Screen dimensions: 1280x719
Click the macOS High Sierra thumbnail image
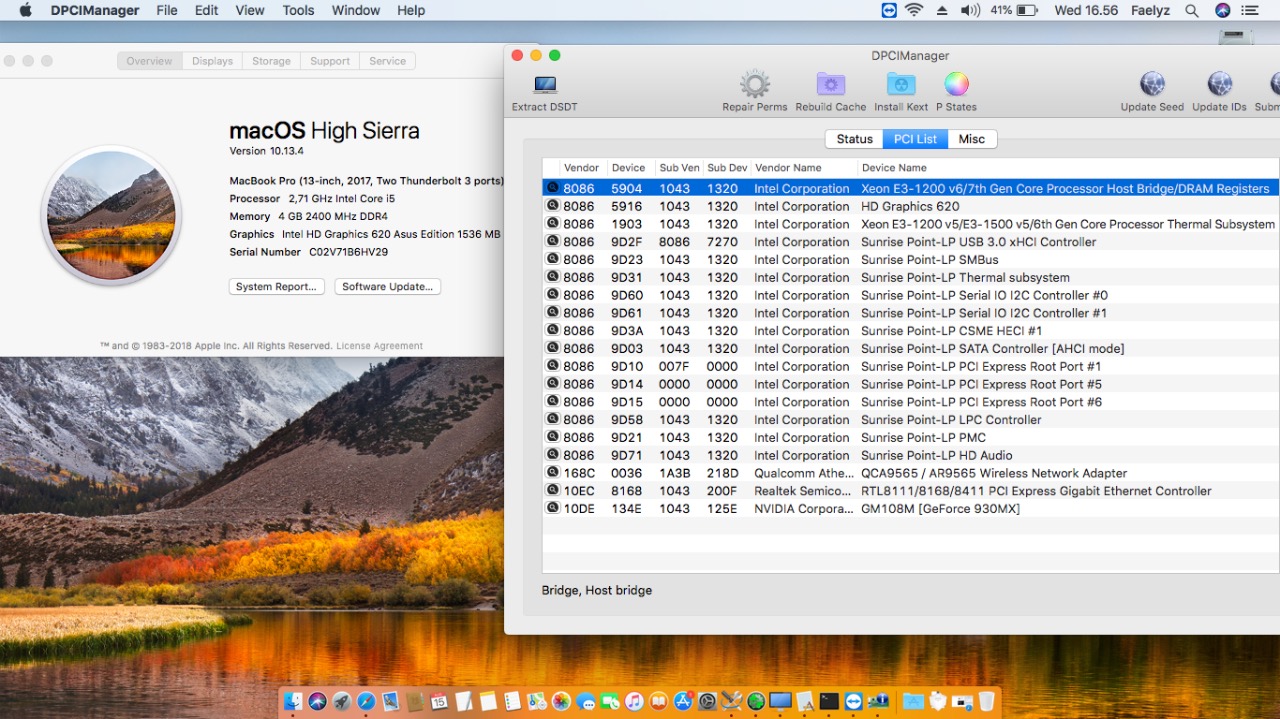pos(111,216)
